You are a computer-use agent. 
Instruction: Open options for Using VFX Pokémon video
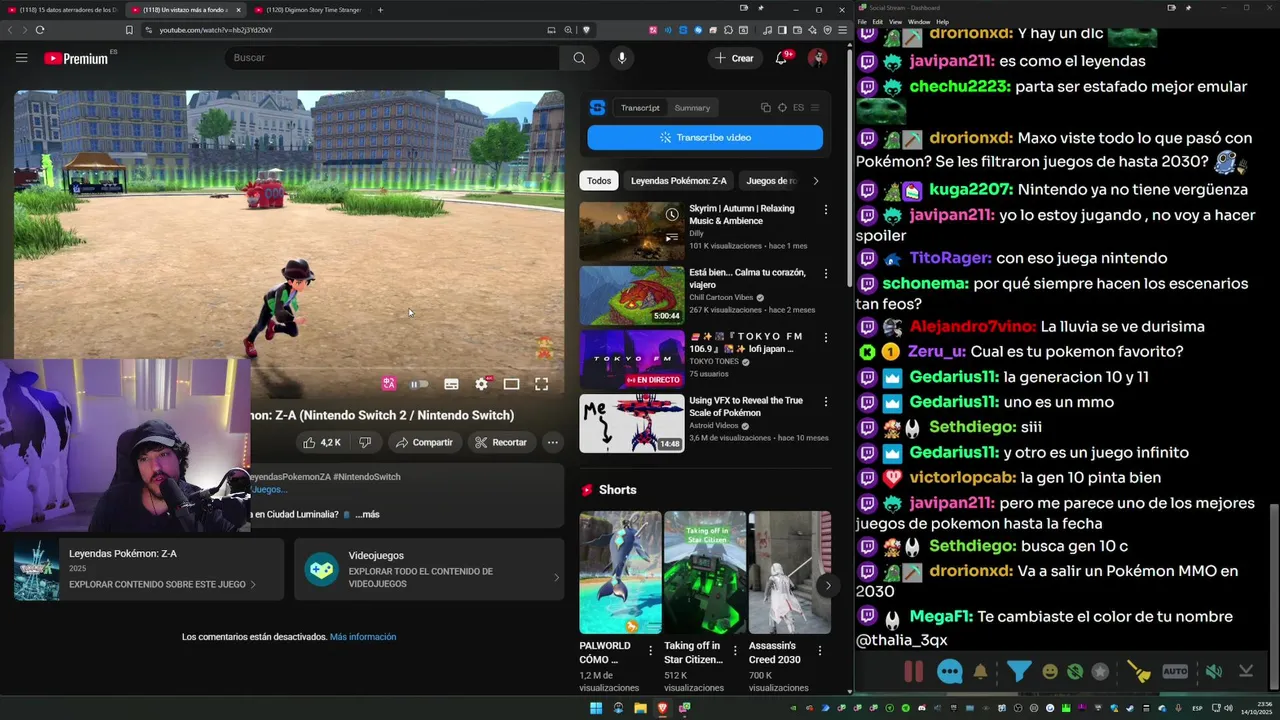[x=825, y=402]
